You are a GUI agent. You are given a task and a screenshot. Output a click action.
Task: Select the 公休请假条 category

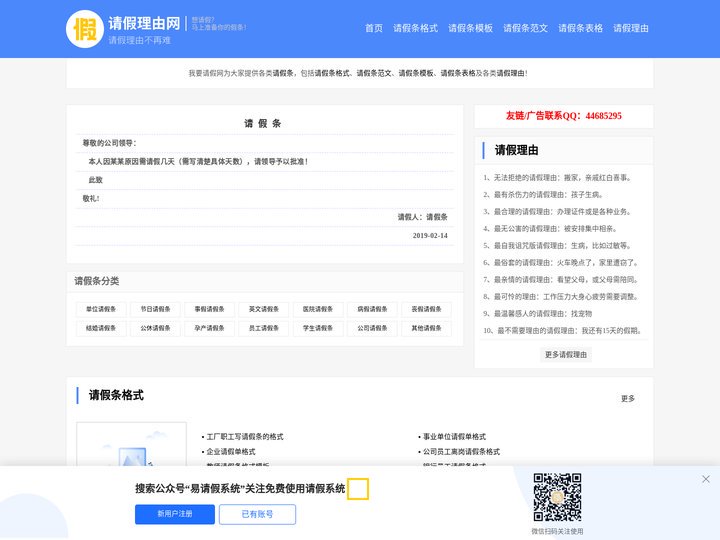point(155,328)
